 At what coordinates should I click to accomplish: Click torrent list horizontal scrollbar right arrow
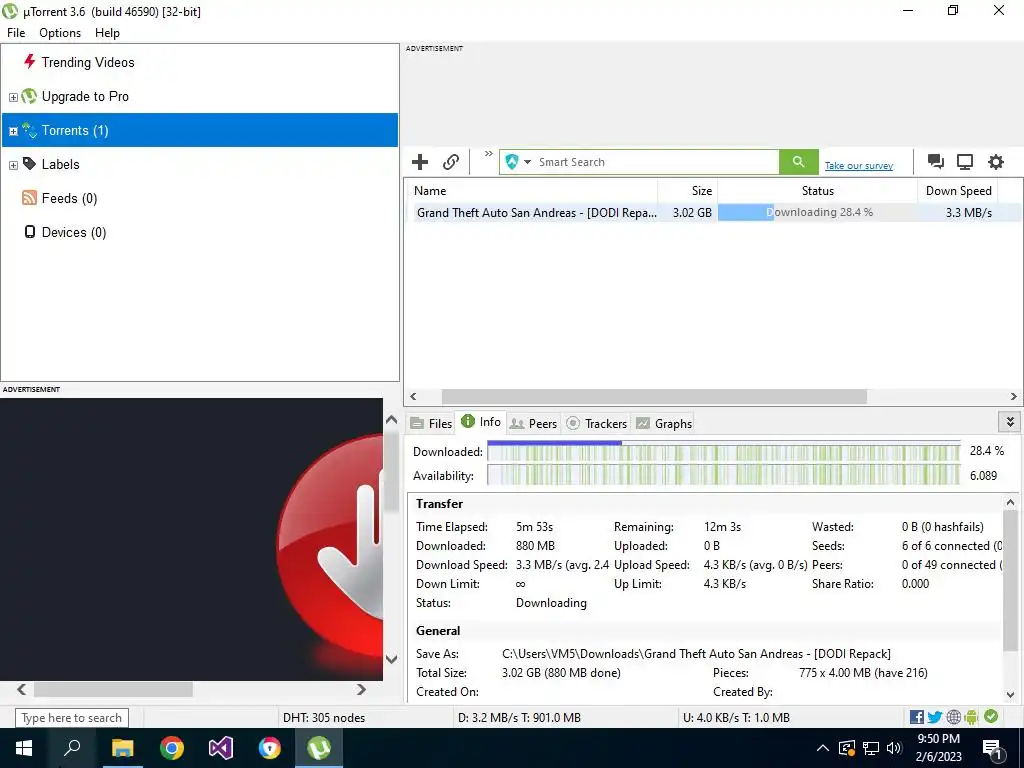[1014, 396]
